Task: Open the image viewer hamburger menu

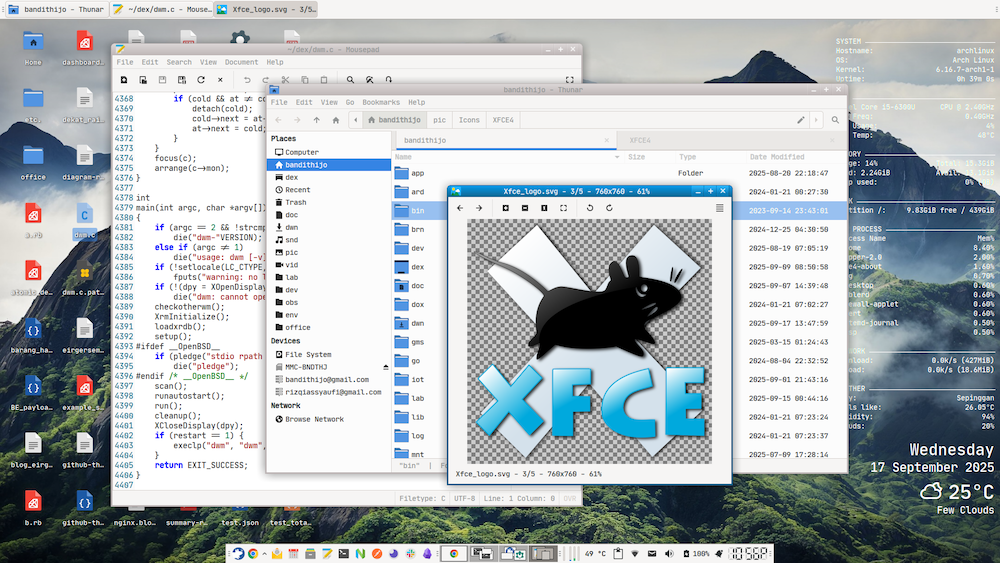Action: (719, 208)
